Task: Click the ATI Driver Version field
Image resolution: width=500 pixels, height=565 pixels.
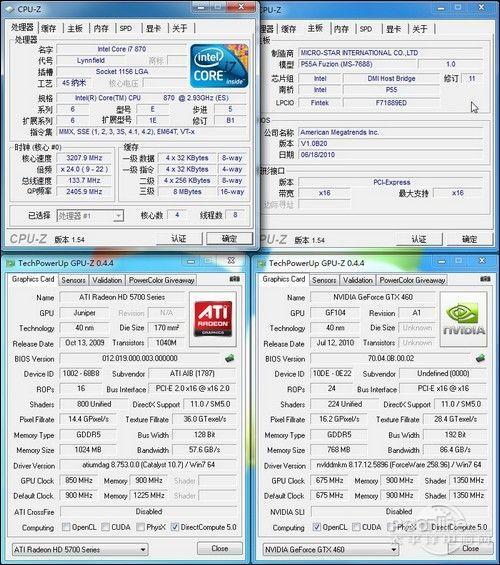Action: coord(148,465)
